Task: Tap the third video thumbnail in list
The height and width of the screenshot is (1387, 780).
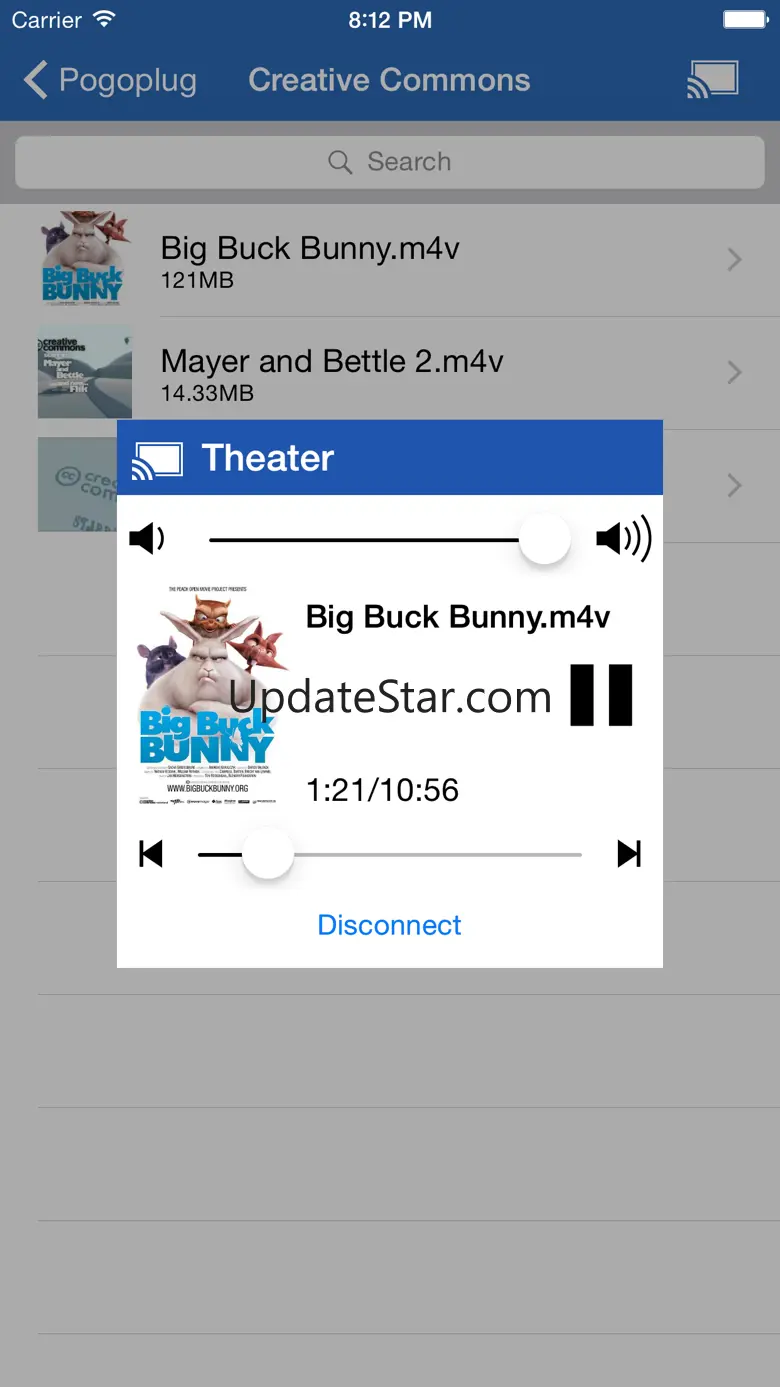Action: [77, 485]
